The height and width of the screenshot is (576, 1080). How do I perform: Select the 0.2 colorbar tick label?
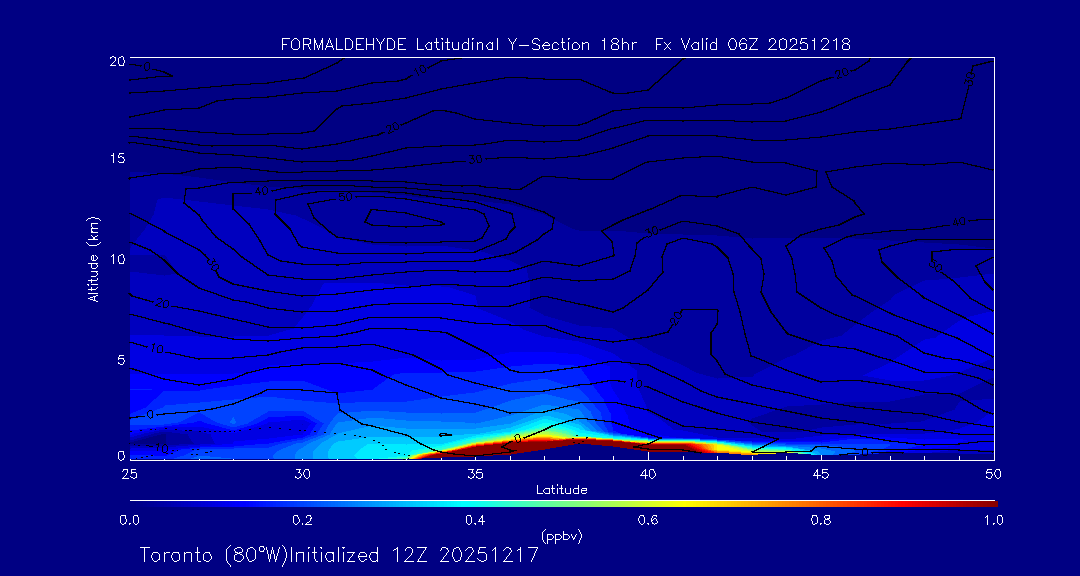302,520
